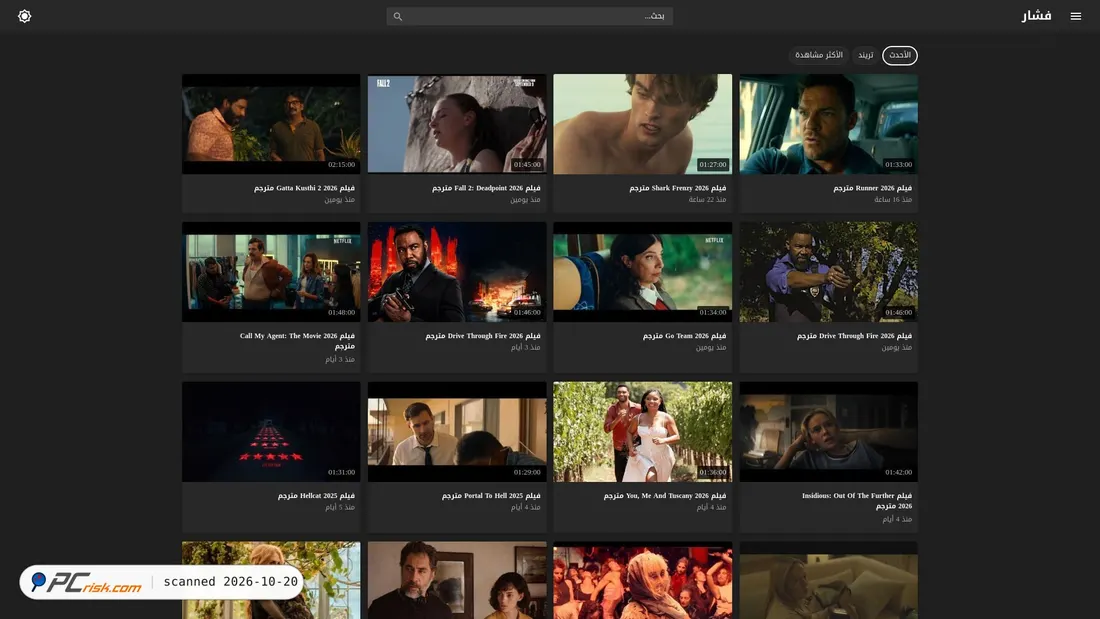Focus the search input field
Viewport: 1100px width, 619px height.
530,16
